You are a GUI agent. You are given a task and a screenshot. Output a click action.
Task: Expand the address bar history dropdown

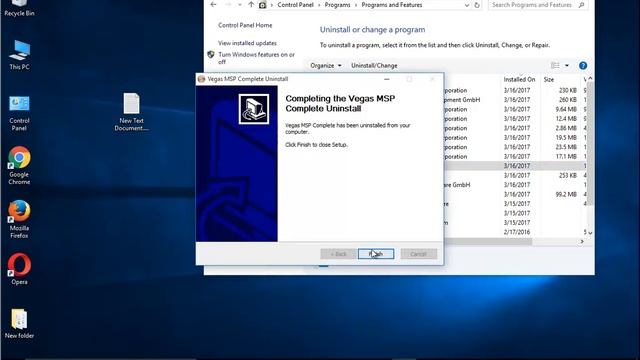click(467, 5)
